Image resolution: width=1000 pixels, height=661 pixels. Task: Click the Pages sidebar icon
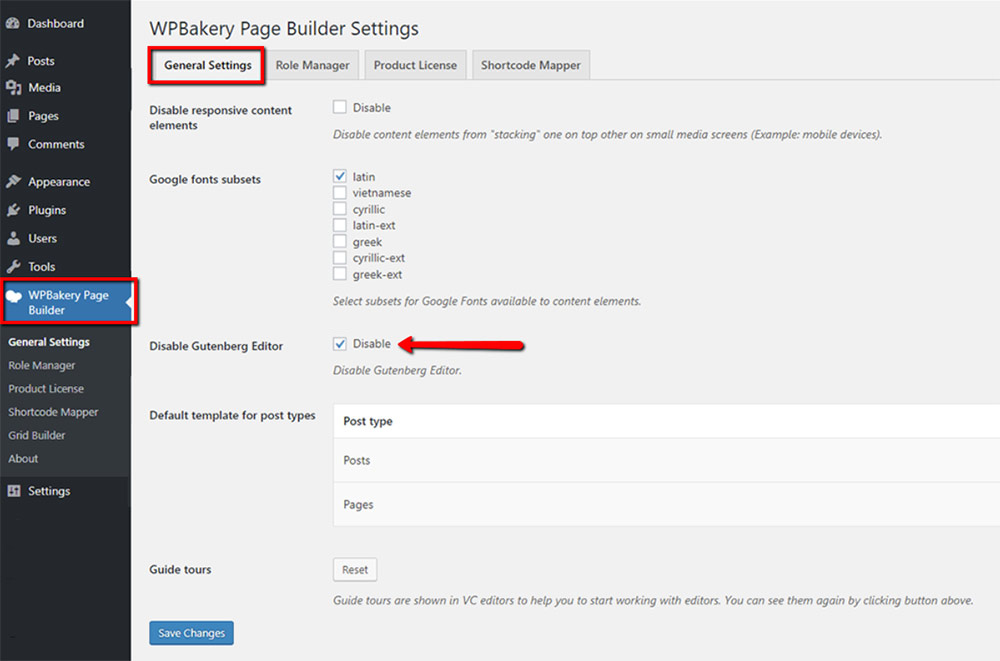(13, 115)
